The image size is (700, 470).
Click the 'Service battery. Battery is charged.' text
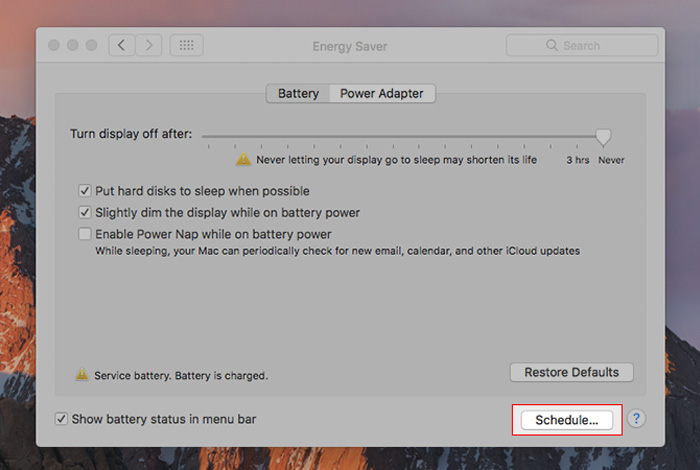pyautogui.click(x=181, y=375)
